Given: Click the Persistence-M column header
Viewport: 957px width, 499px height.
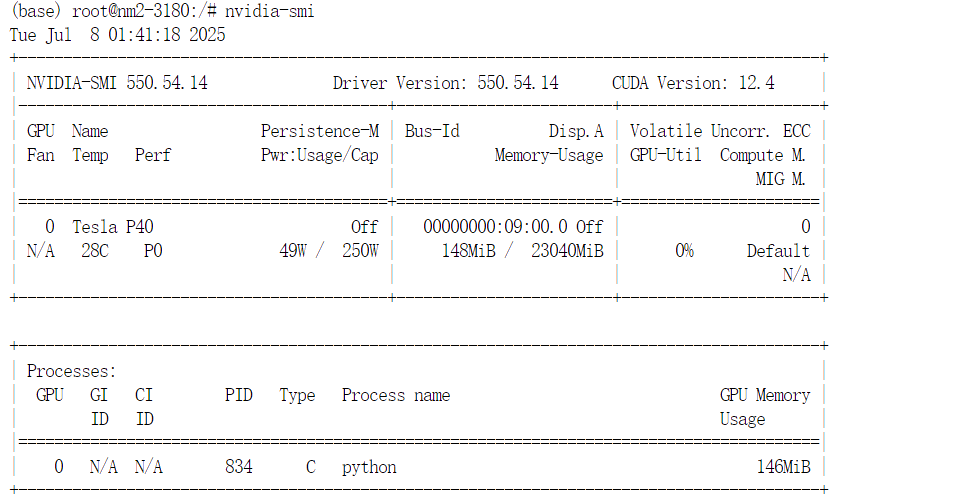Looking at the screenshot, I should 320,131.
